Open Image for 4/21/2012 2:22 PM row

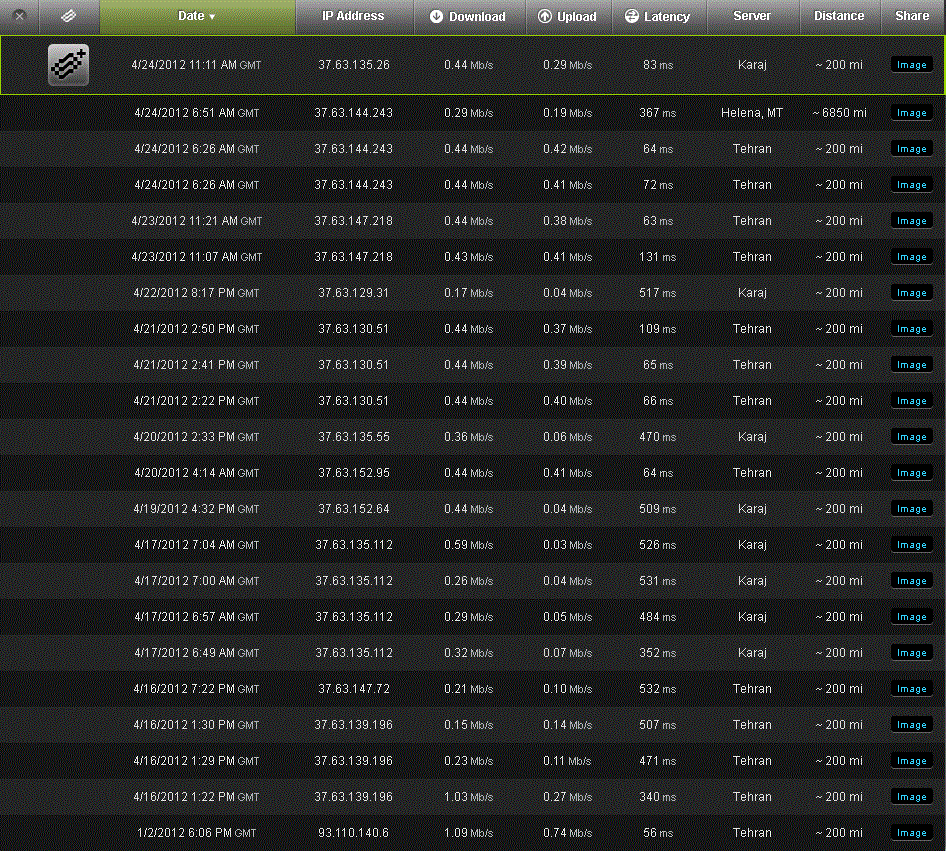pyautogui.click(x=912, y=401)
